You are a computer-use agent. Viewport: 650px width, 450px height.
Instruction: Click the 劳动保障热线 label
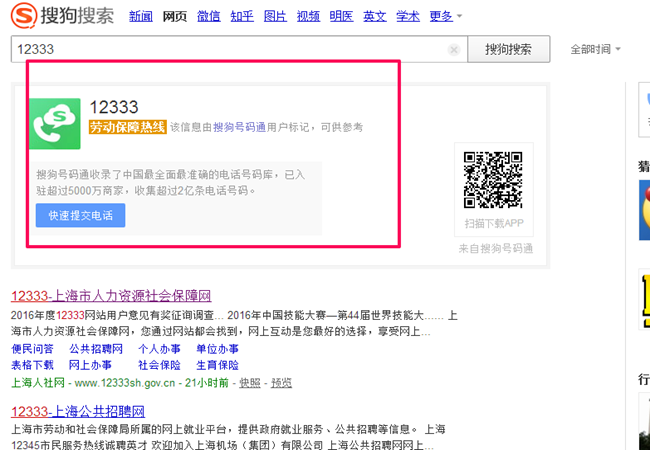(128, 127)
